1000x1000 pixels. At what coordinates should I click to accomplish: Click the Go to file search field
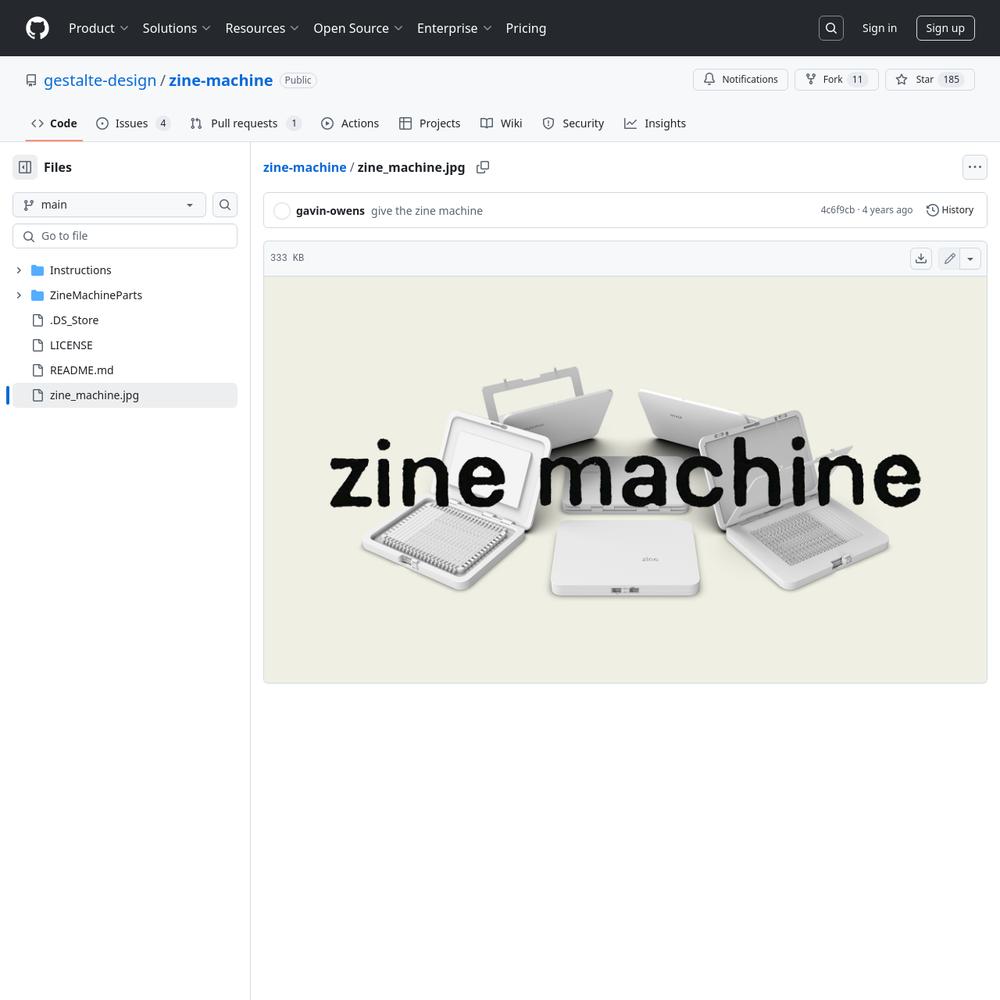125,236
